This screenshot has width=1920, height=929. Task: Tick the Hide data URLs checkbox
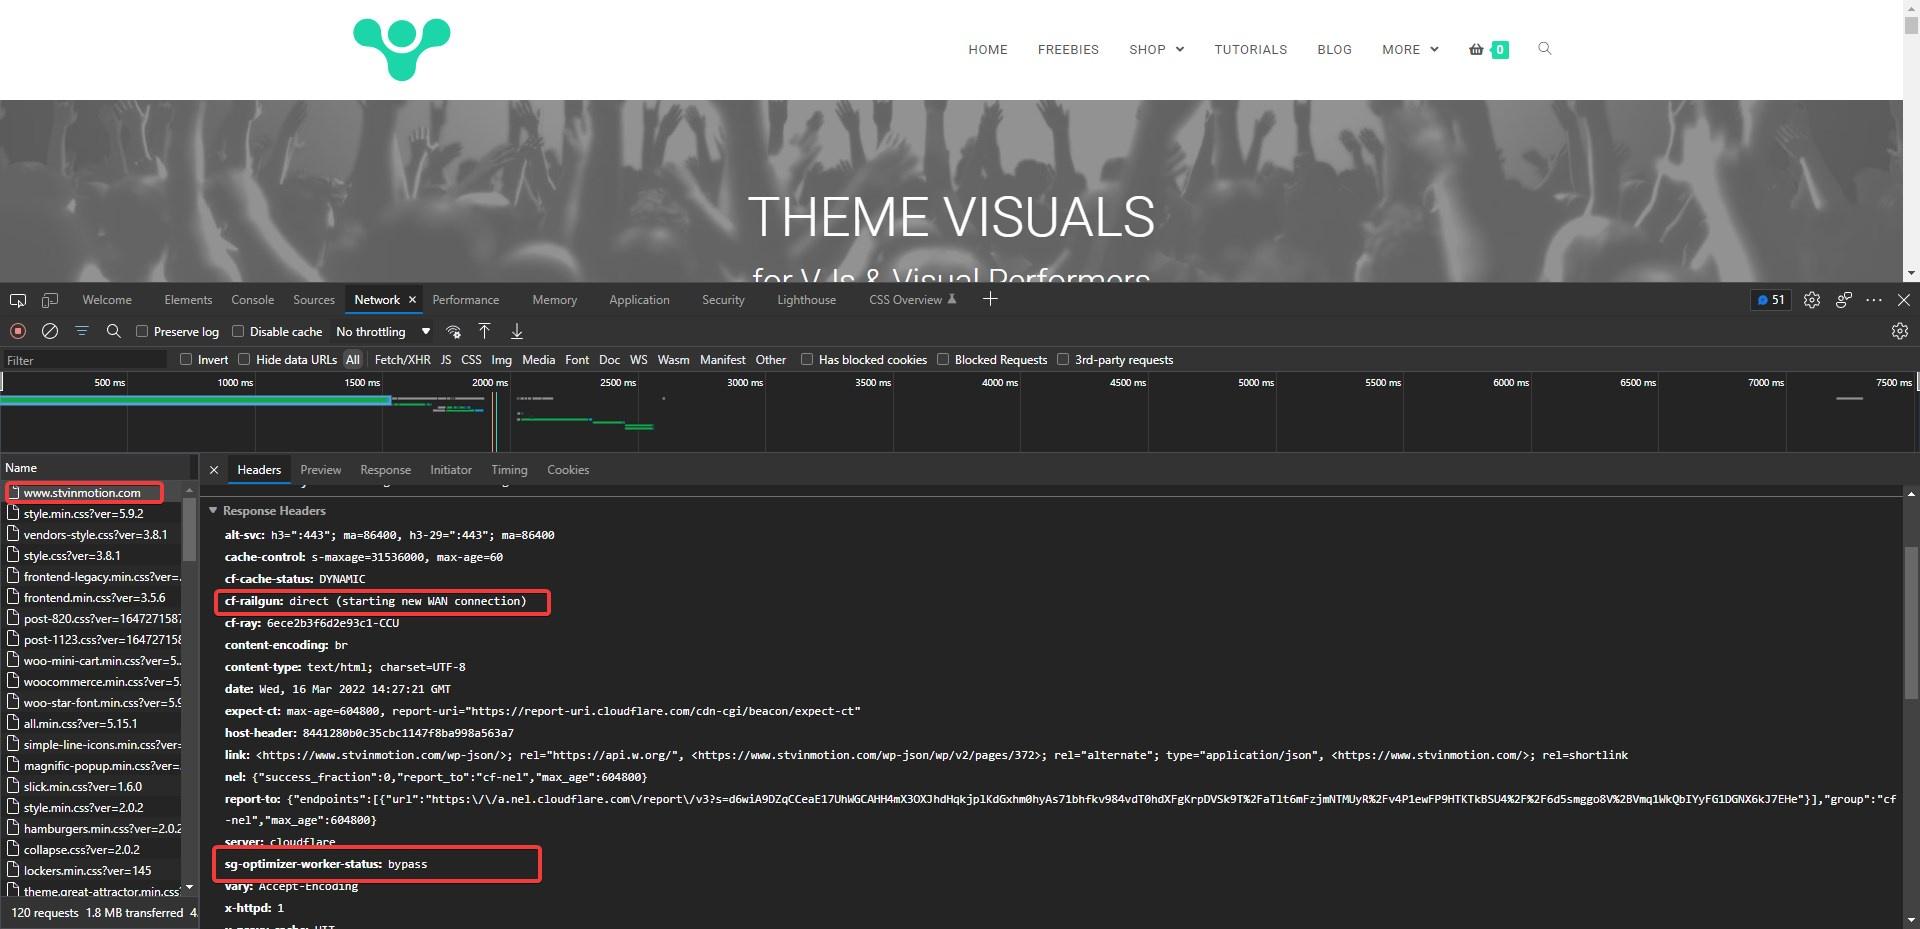tap(244, 360)
